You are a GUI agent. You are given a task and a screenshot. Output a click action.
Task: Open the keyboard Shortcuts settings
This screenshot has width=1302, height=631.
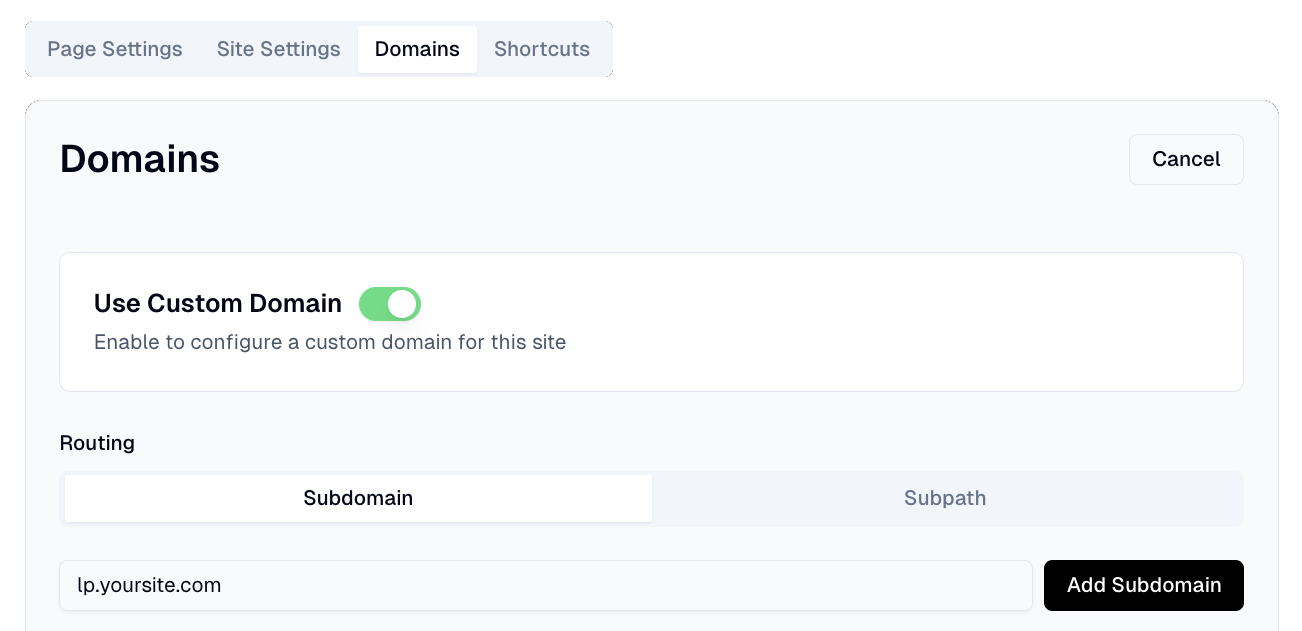click(541, 48)
